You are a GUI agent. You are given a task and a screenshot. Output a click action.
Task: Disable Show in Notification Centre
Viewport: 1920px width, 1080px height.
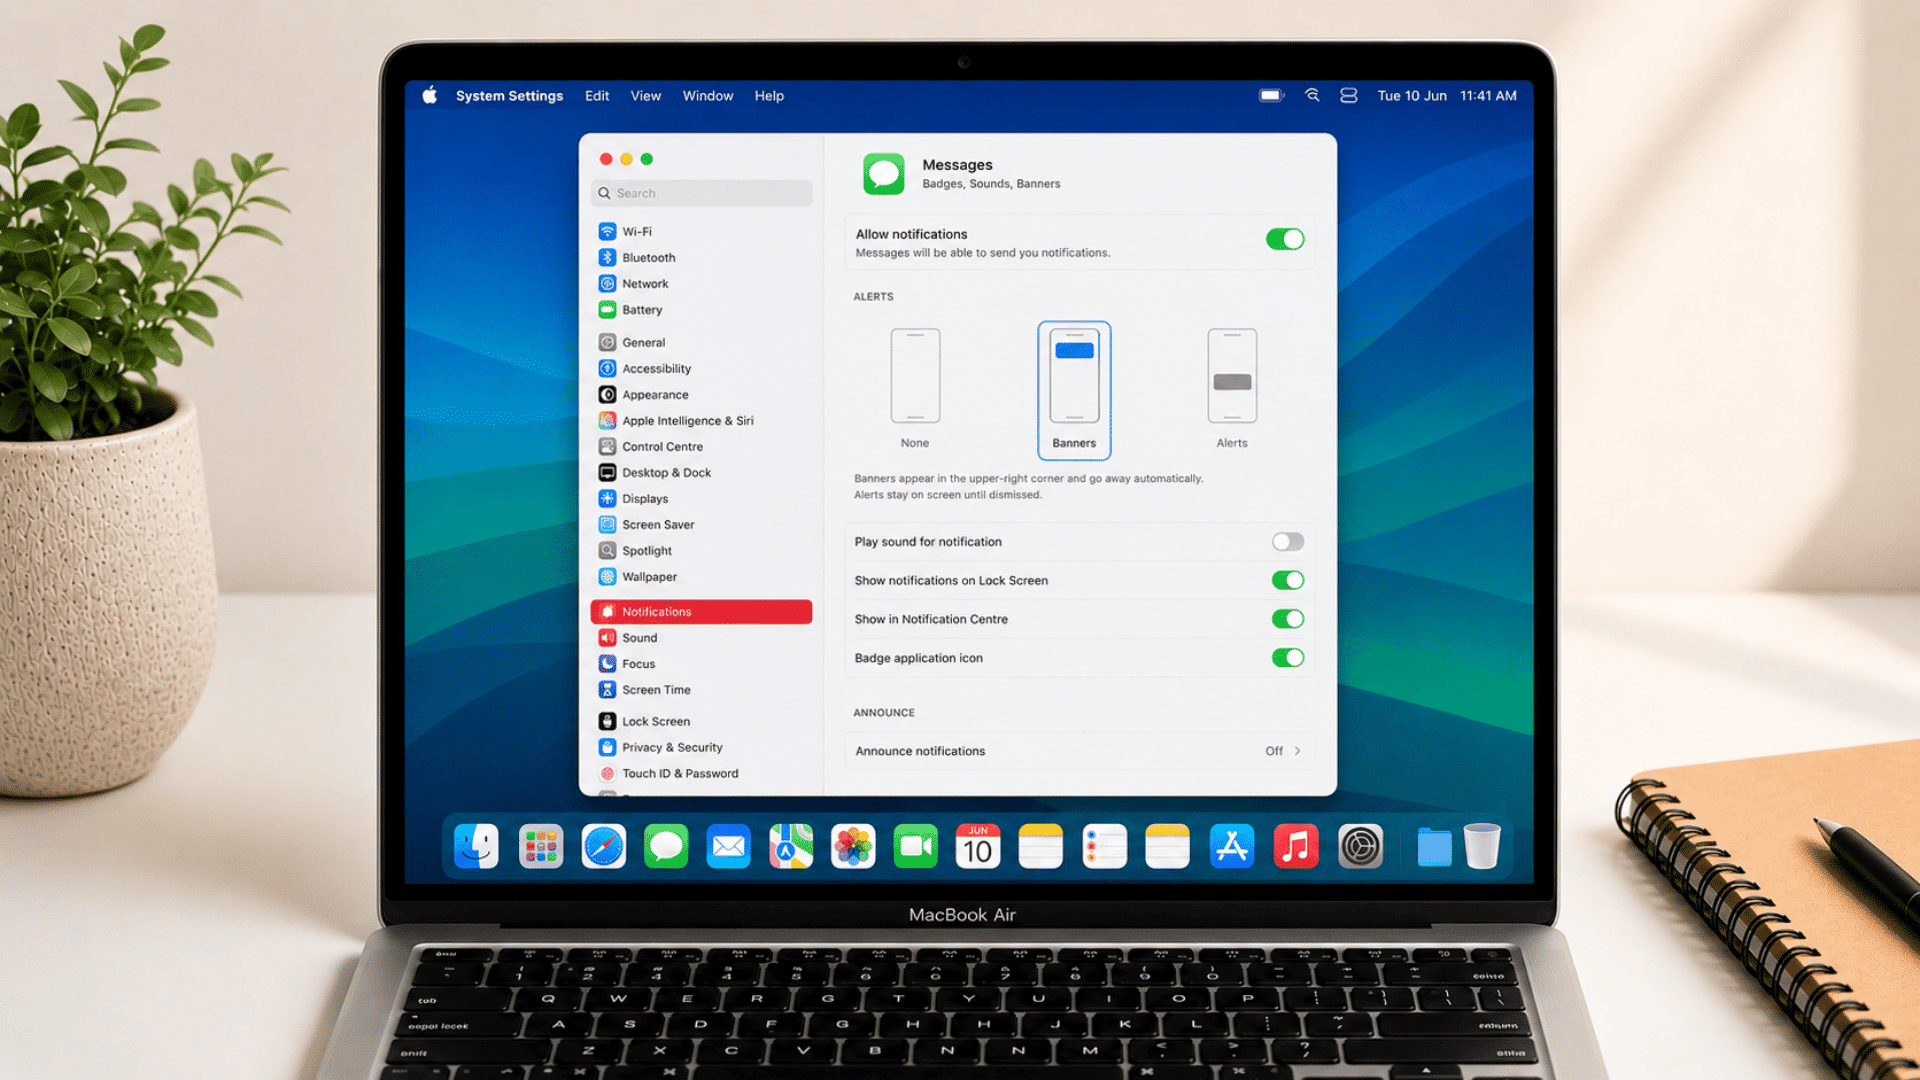[x=1288, y=619]
